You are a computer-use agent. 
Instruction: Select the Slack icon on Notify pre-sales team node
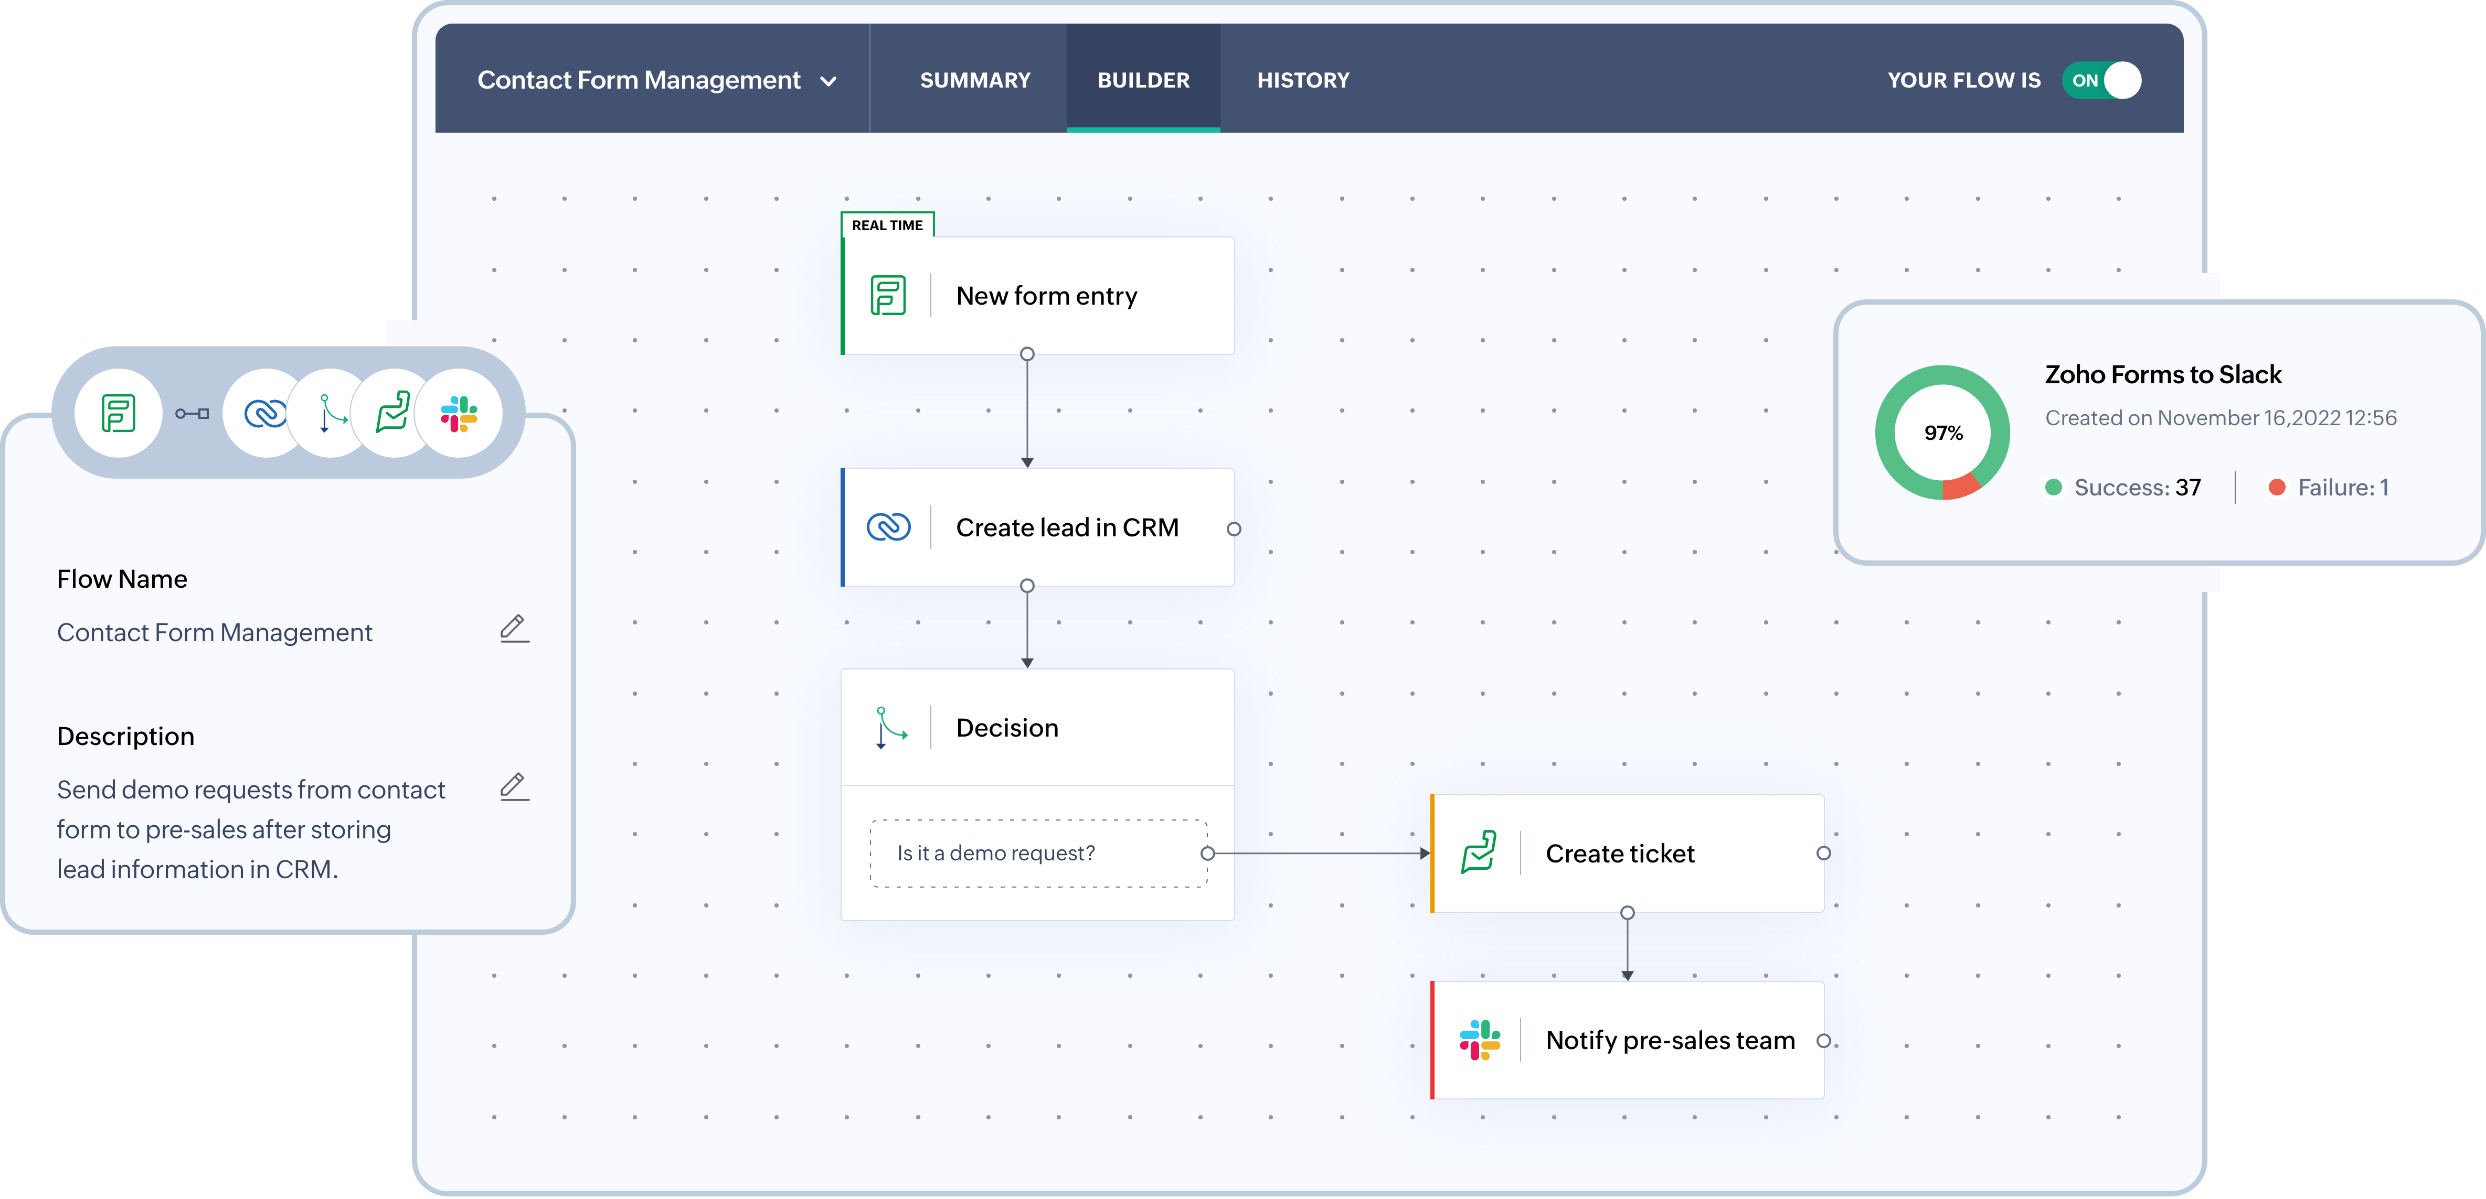[x=1478, y=1040]
